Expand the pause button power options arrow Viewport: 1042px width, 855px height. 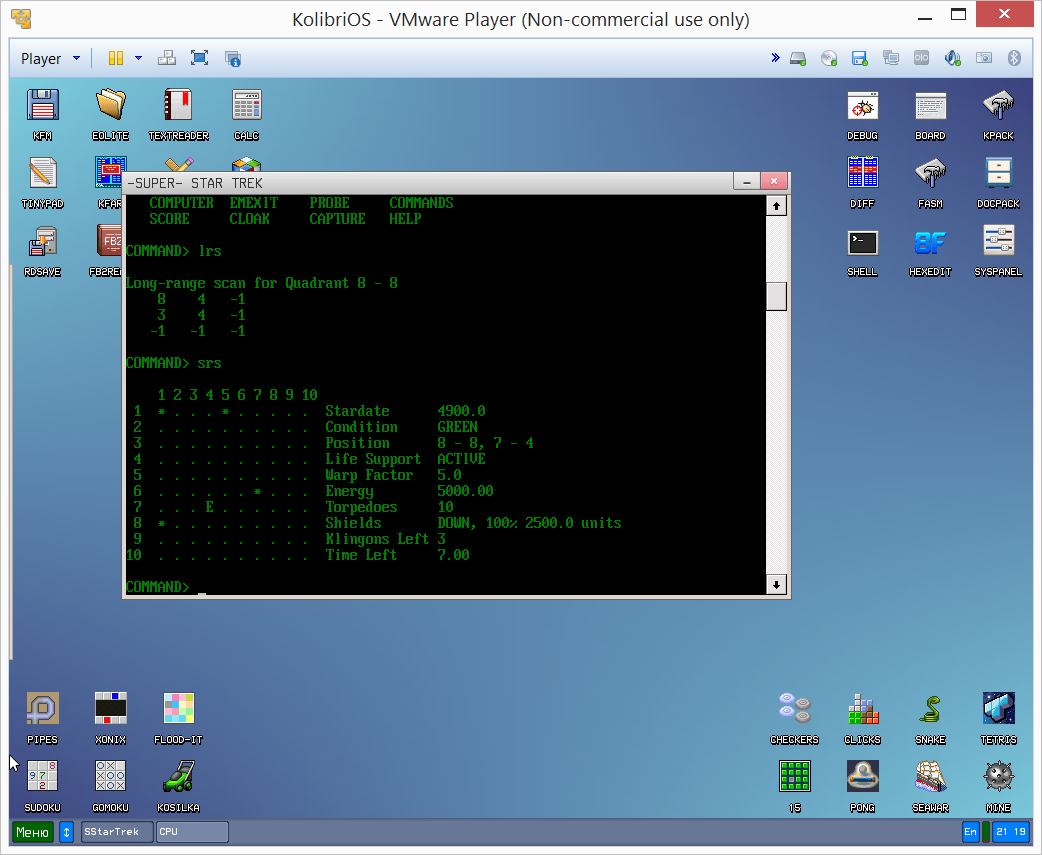(x=138, y=58)
